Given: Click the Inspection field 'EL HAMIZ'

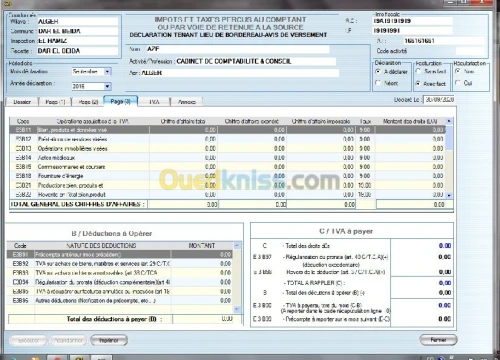Looking at the screenshot, I should (x=77, y=41).
